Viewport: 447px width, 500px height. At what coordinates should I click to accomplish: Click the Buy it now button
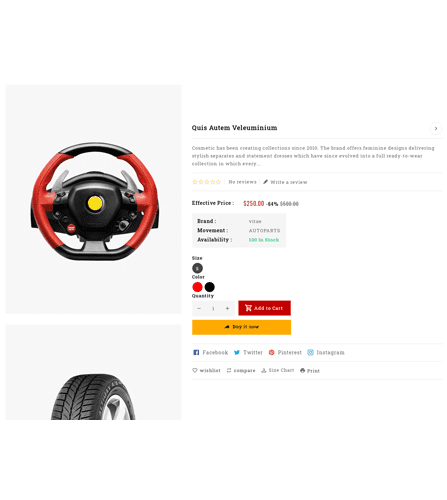[241, 327]
